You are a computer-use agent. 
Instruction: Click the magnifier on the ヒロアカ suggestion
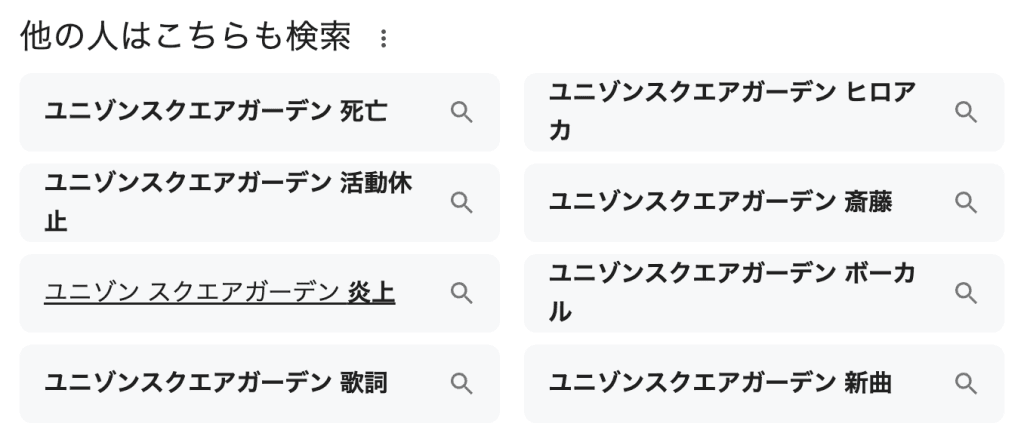(965, 112)
